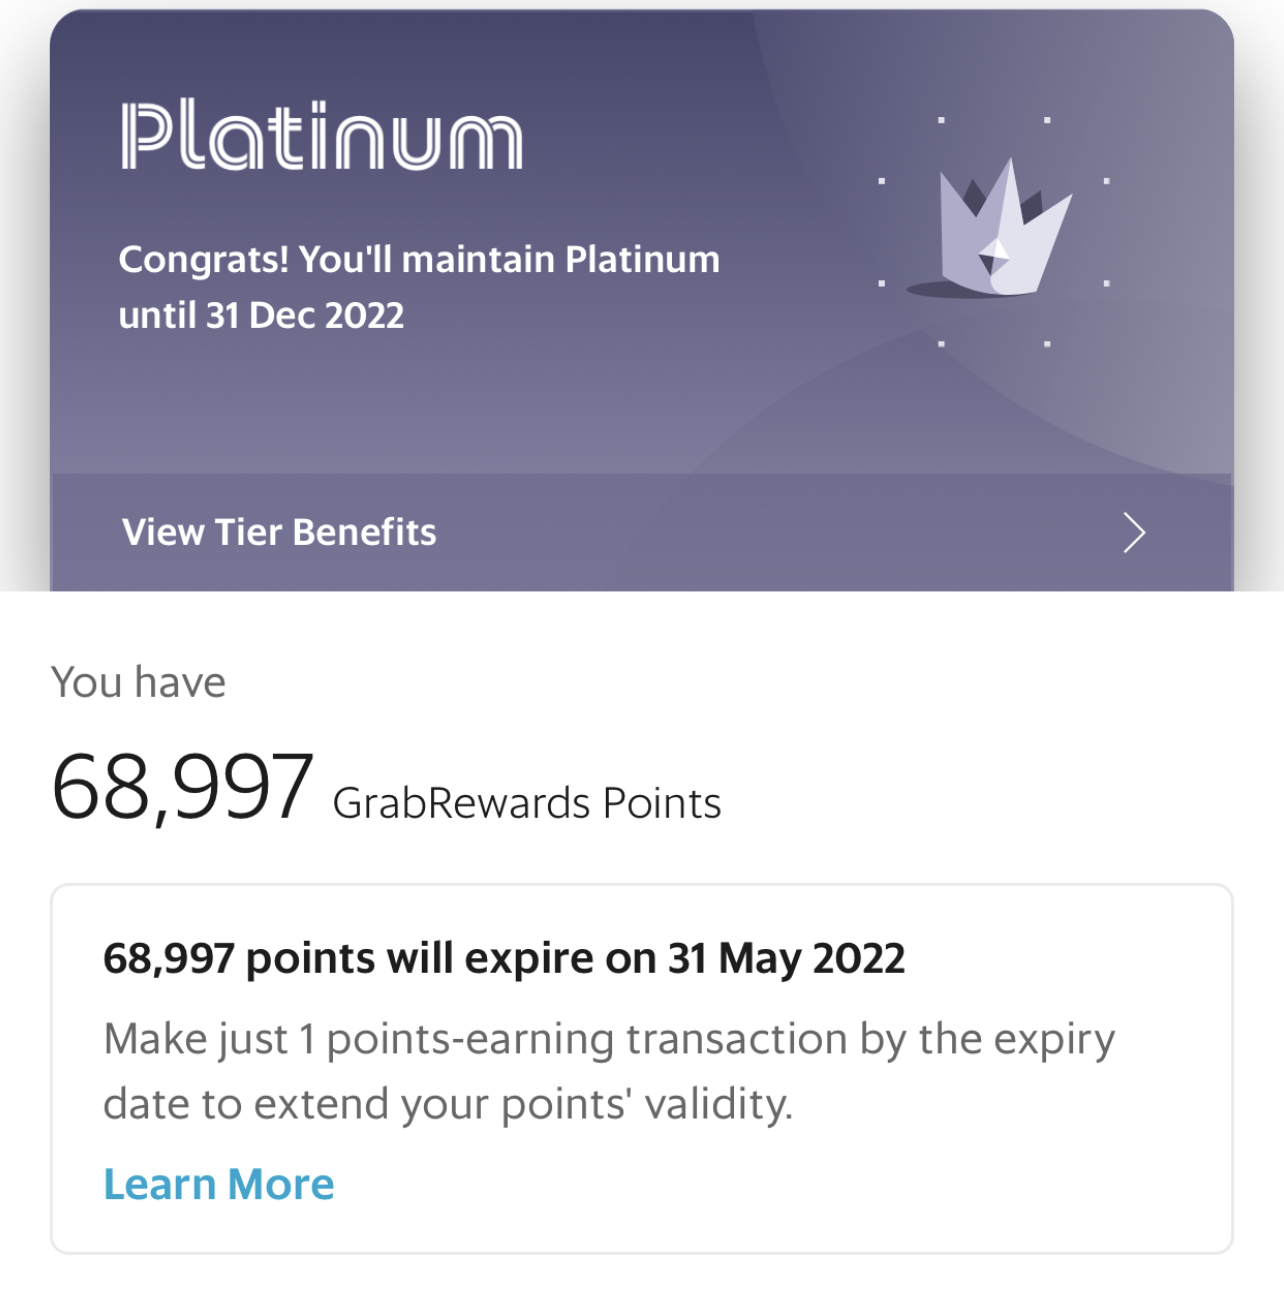Tap the "date to extend your points' validity" line
Screen dimensions: 1284x1315
(448, 1105)
